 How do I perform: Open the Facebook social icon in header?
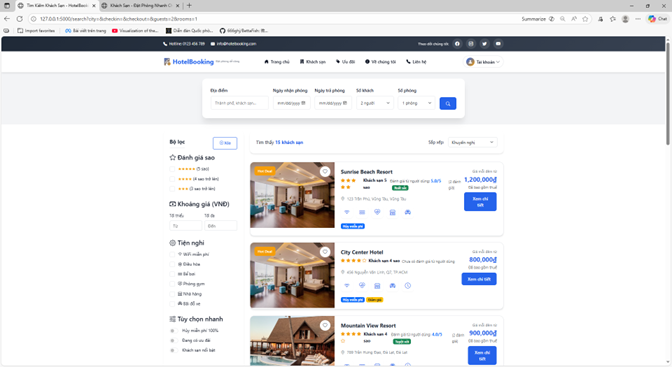457,44
